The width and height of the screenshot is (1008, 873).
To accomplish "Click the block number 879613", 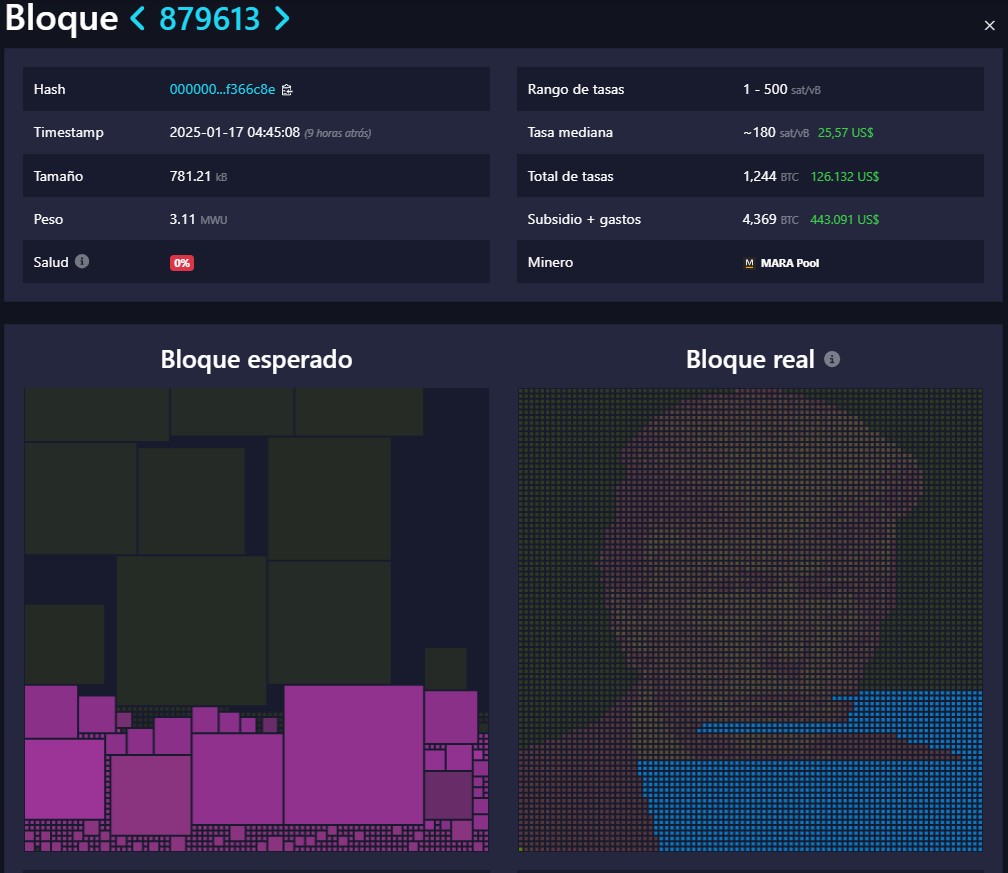I will click(x=210, y=18).
